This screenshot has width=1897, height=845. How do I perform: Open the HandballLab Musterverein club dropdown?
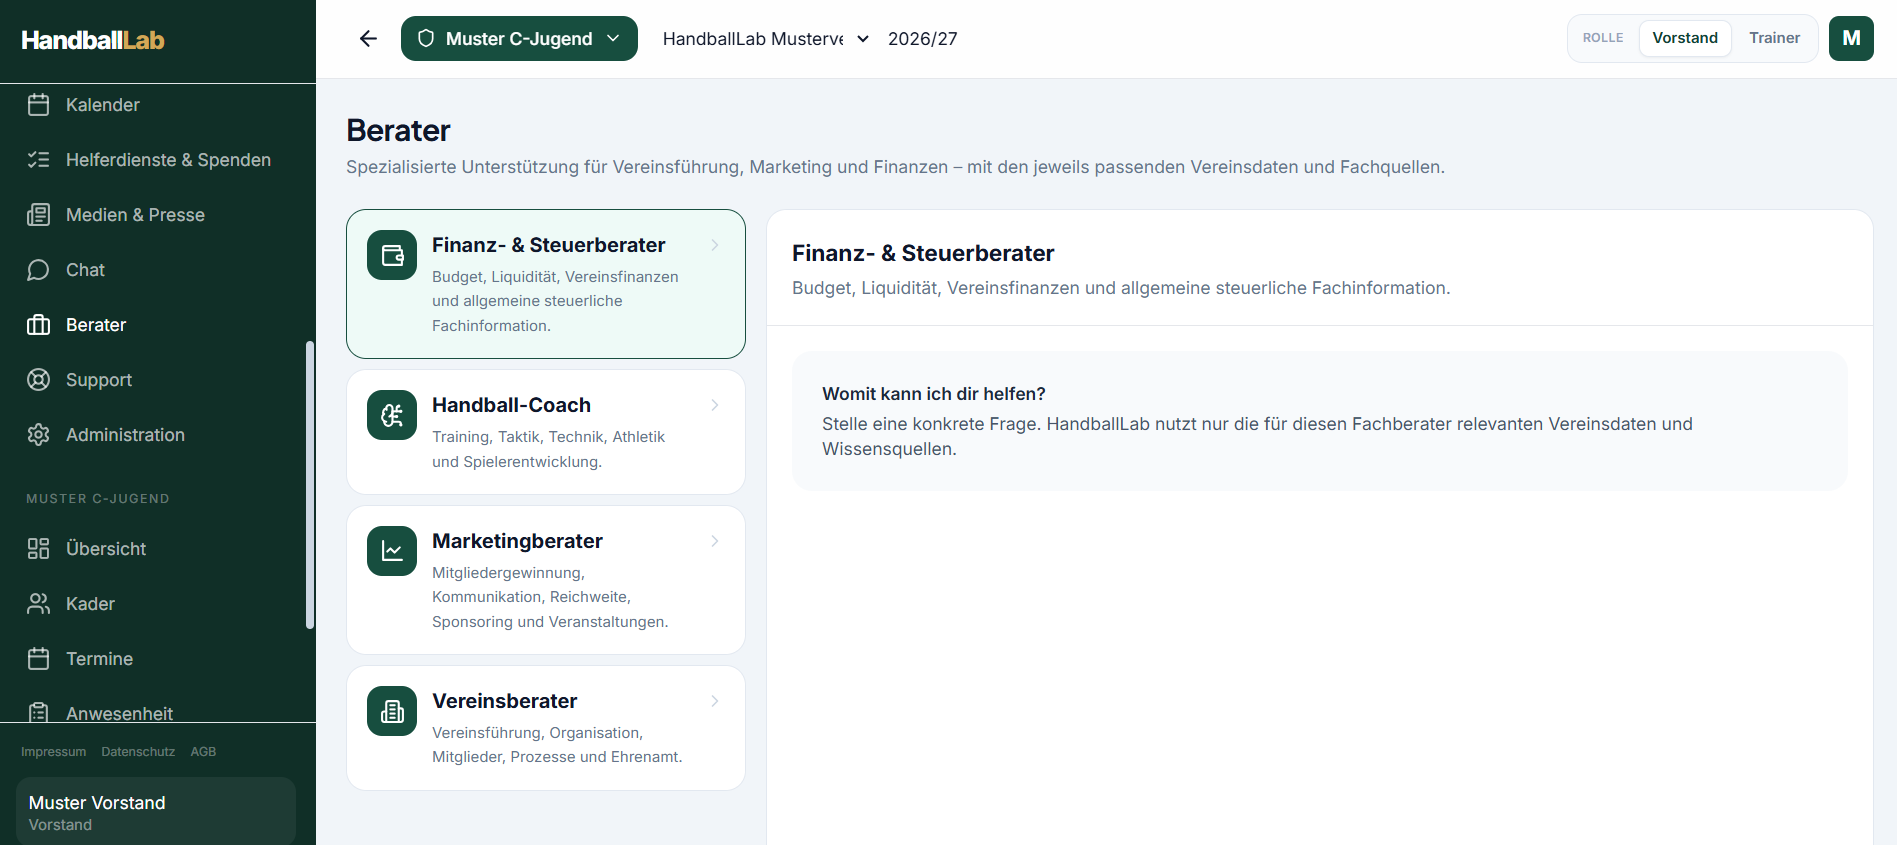coord(765,39)
